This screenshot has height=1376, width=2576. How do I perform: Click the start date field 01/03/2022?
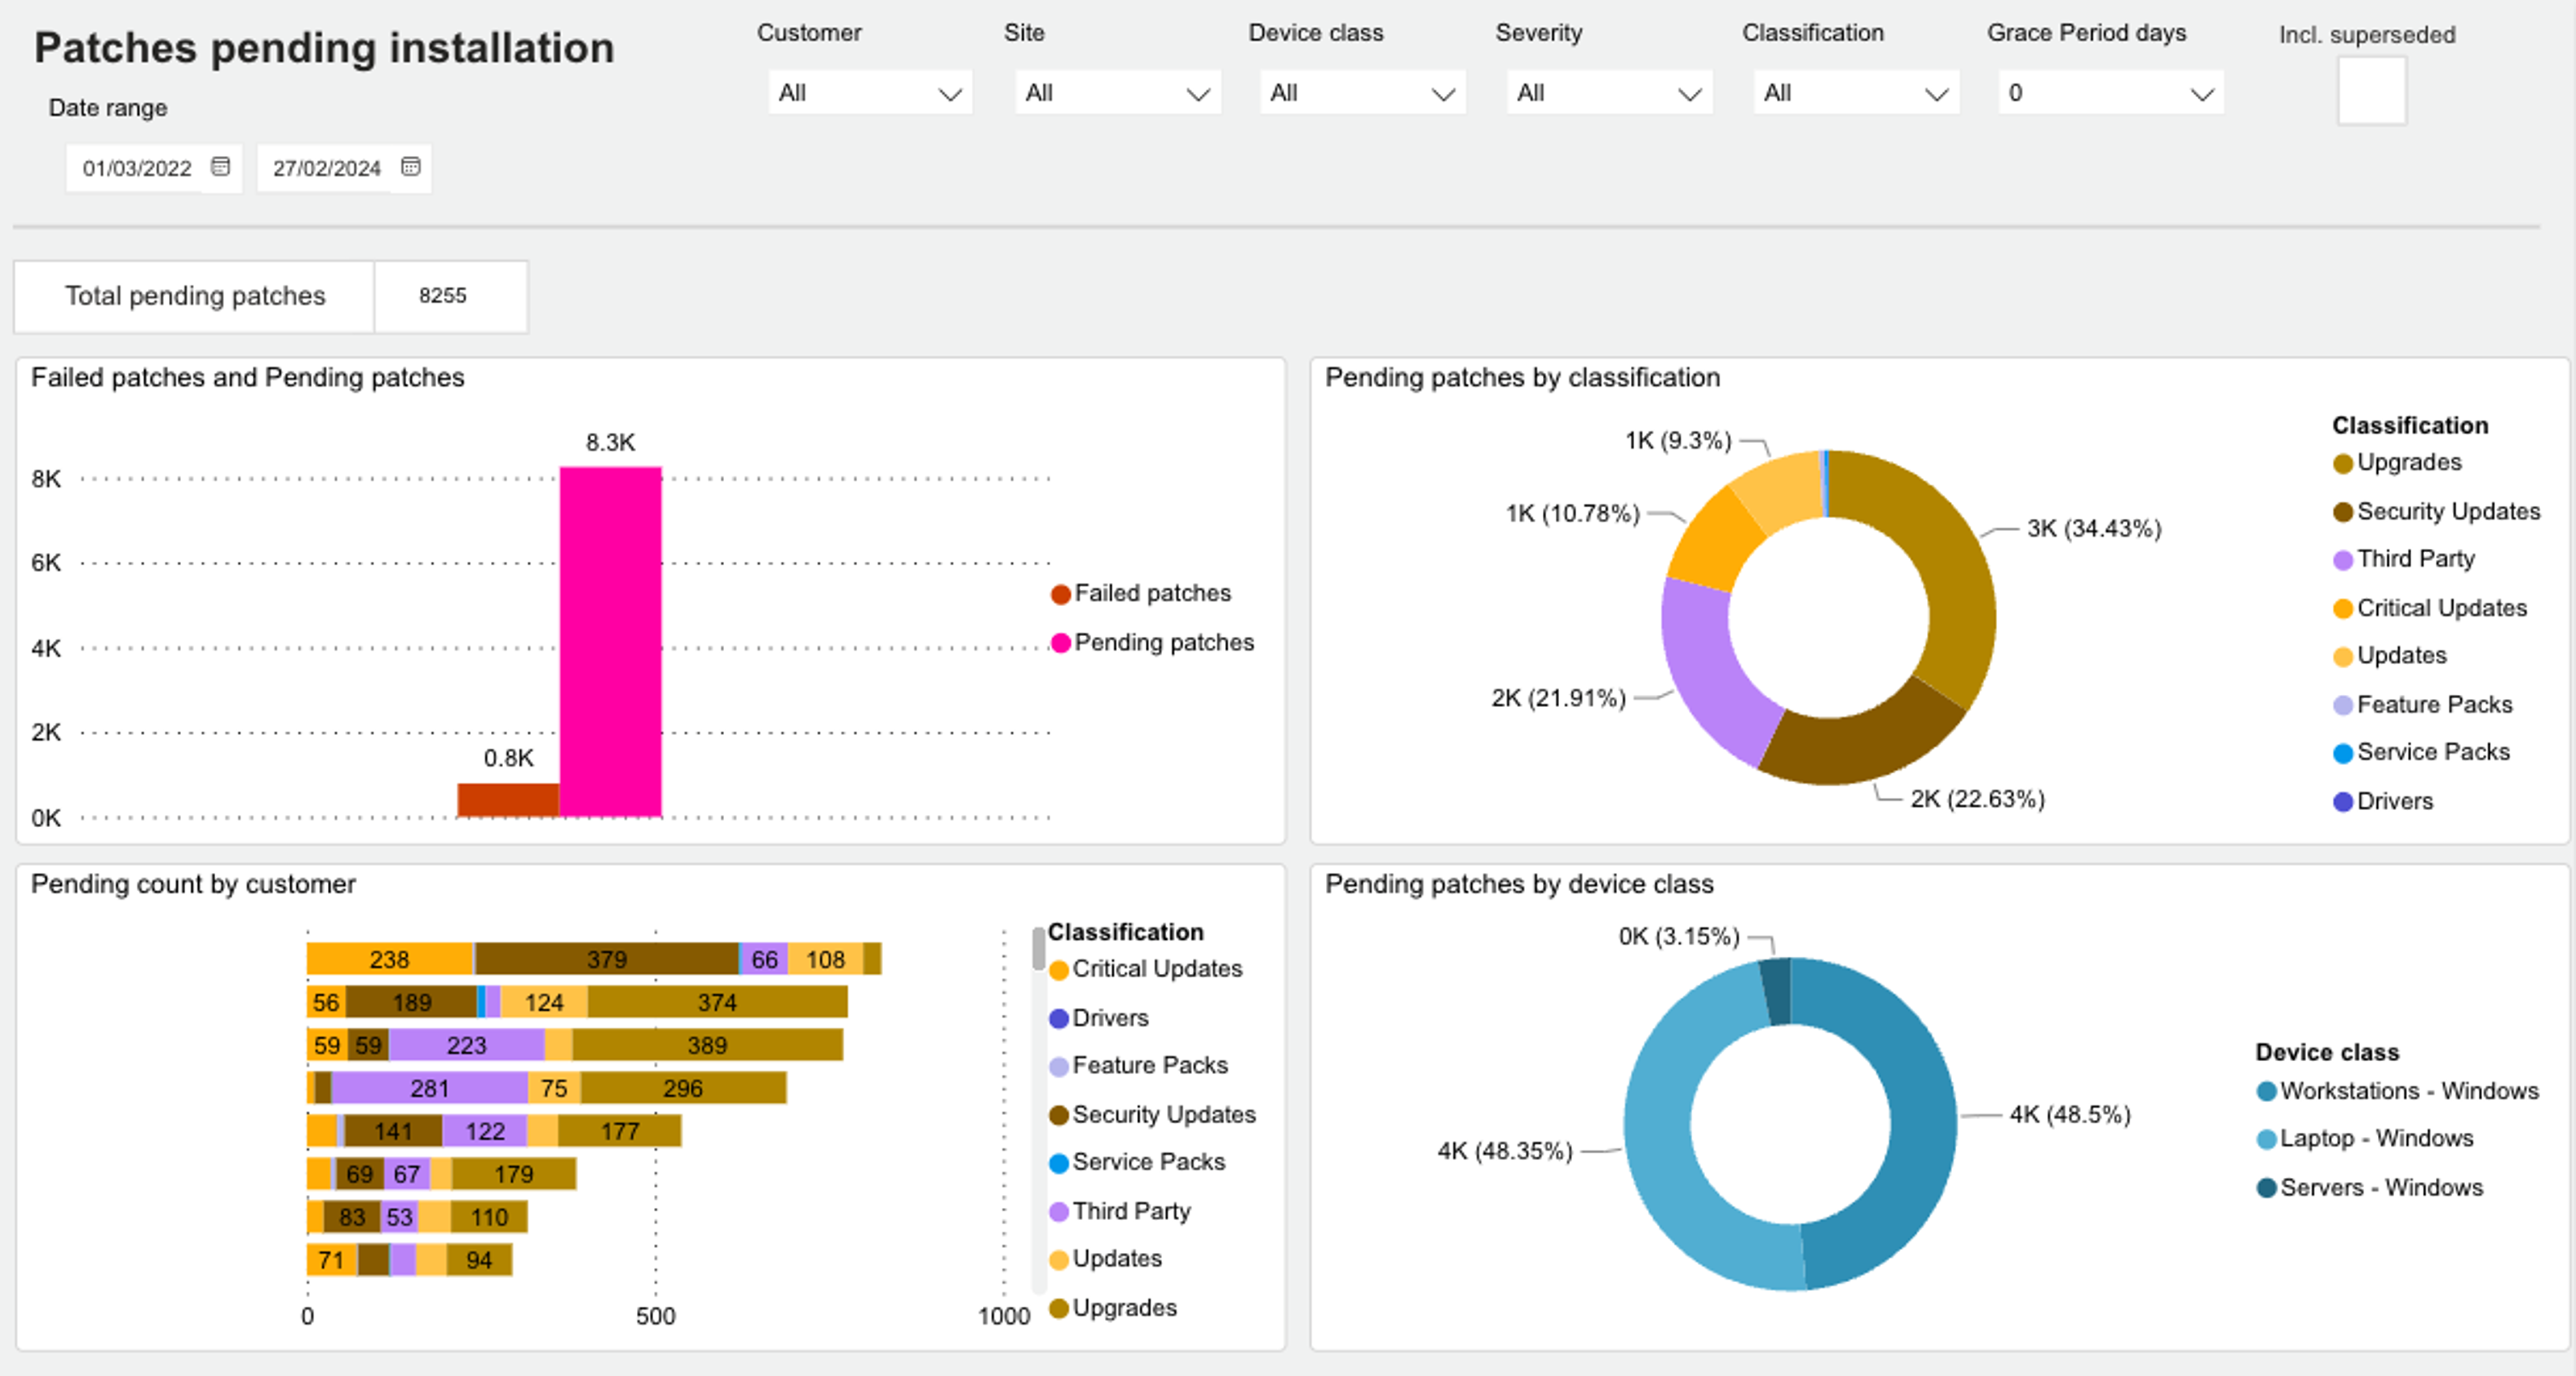click(x=137, y=168)
